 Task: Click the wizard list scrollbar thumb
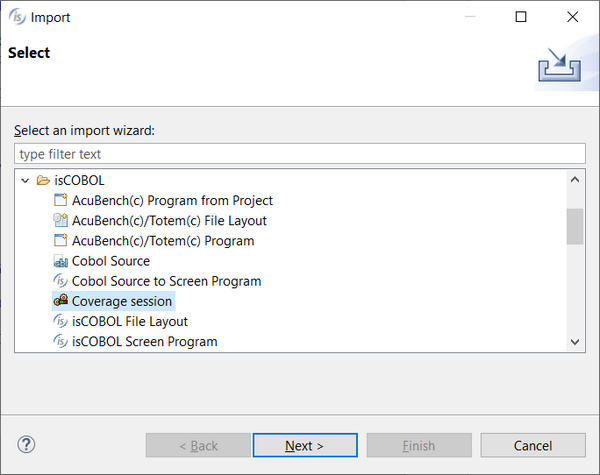(x=575, y=226)
